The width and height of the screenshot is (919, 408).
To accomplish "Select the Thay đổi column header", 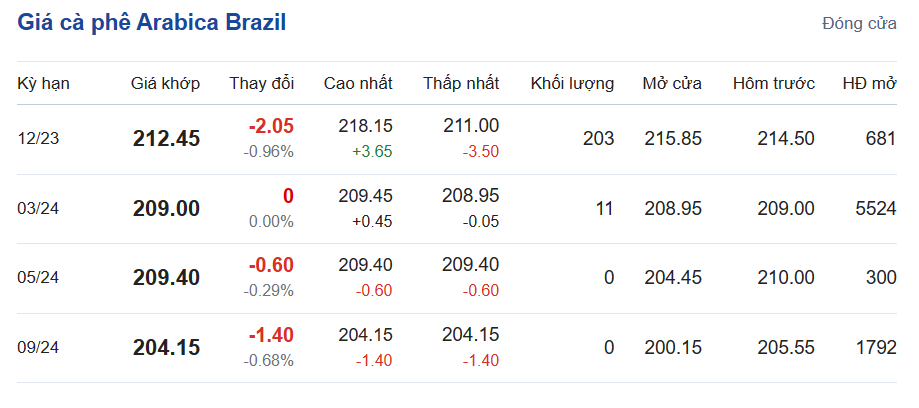I will [261, 84].
